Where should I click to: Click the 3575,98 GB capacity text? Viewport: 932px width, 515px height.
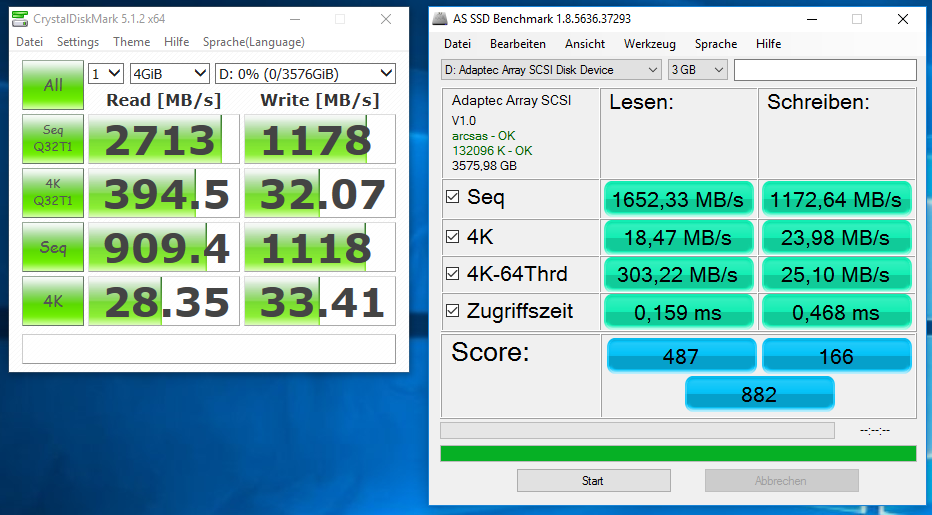point(484,165)
